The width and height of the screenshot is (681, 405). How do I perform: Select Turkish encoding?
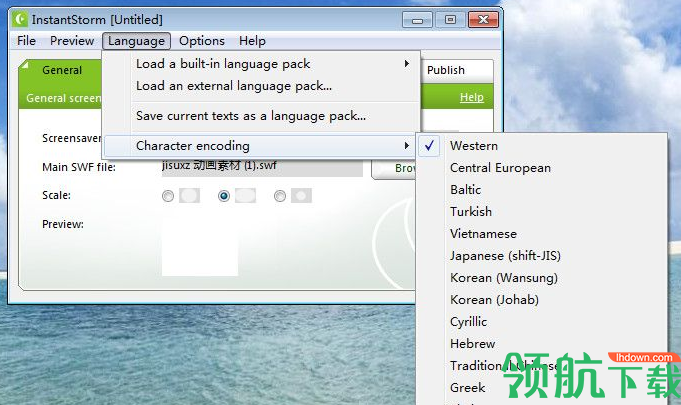click(x=541, y=212)
